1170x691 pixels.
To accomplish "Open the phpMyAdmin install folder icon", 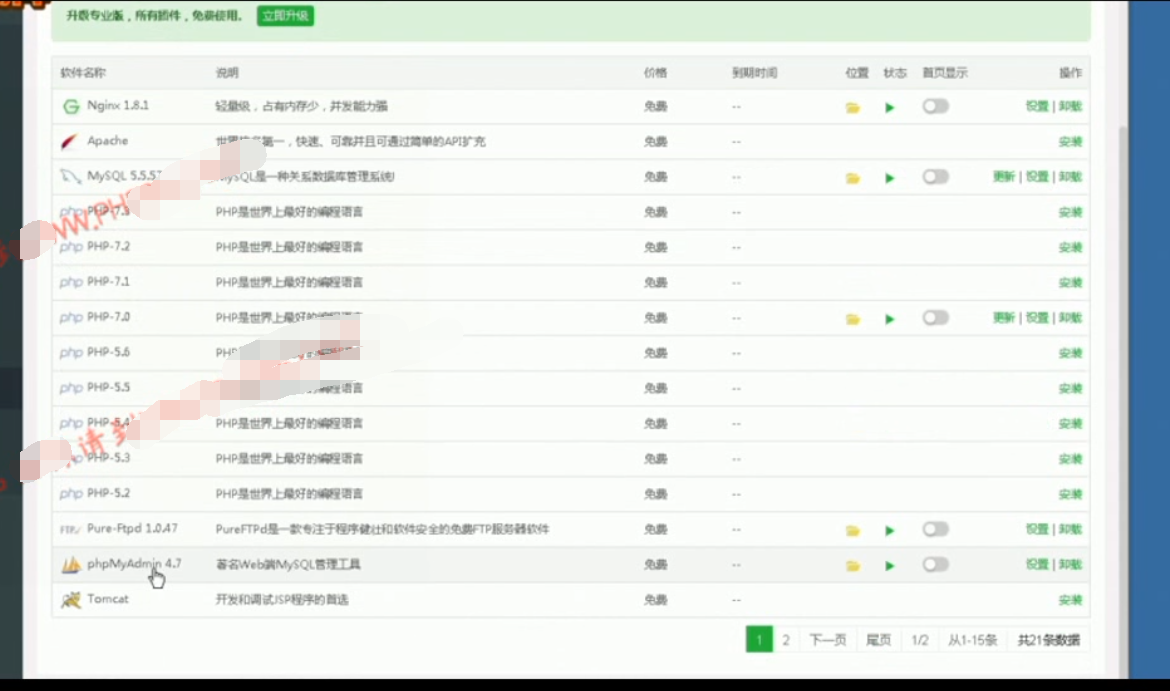I will (853, 566).
